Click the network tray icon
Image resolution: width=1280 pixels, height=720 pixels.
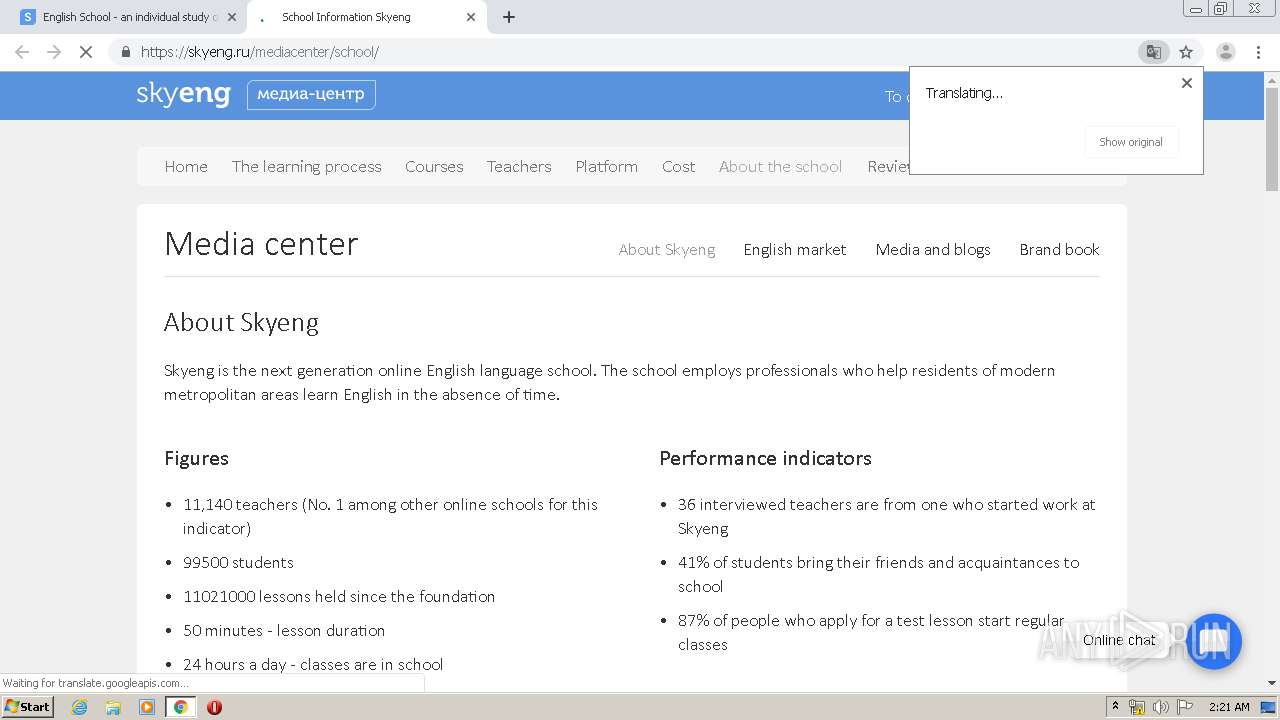point(1137,707)
